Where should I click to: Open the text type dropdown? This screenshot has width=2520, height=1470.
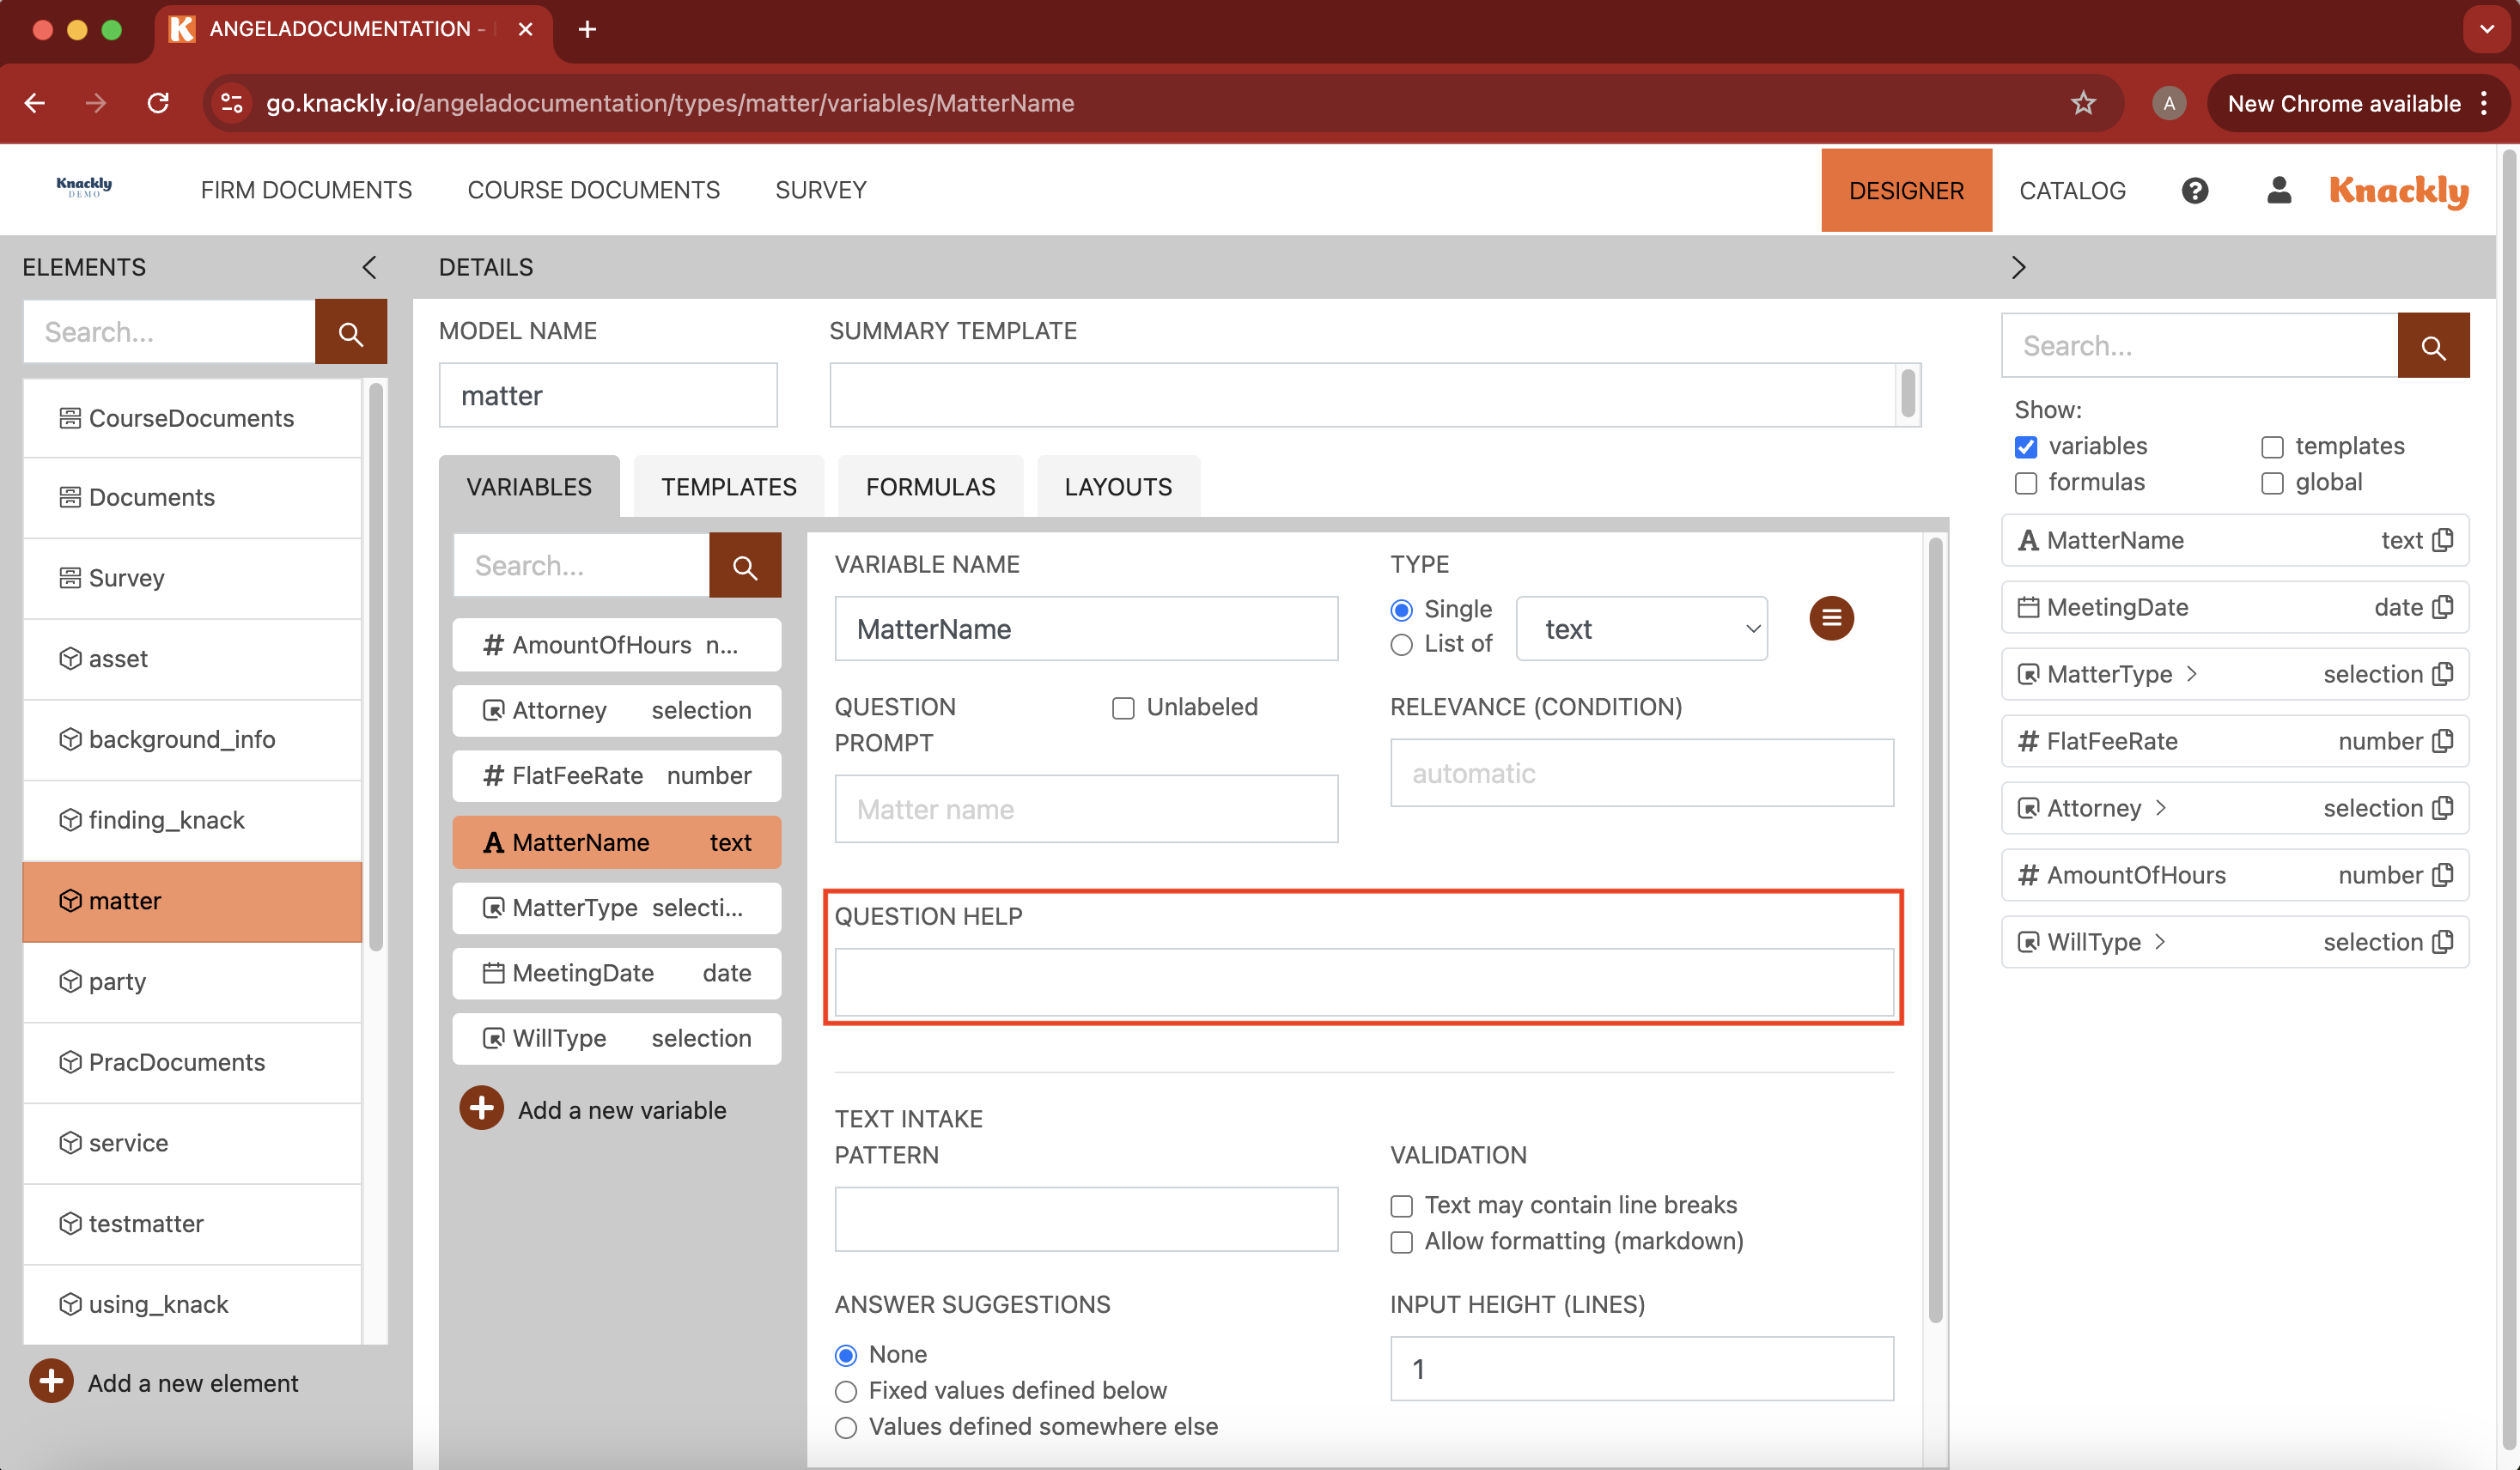click(1641, 629)
